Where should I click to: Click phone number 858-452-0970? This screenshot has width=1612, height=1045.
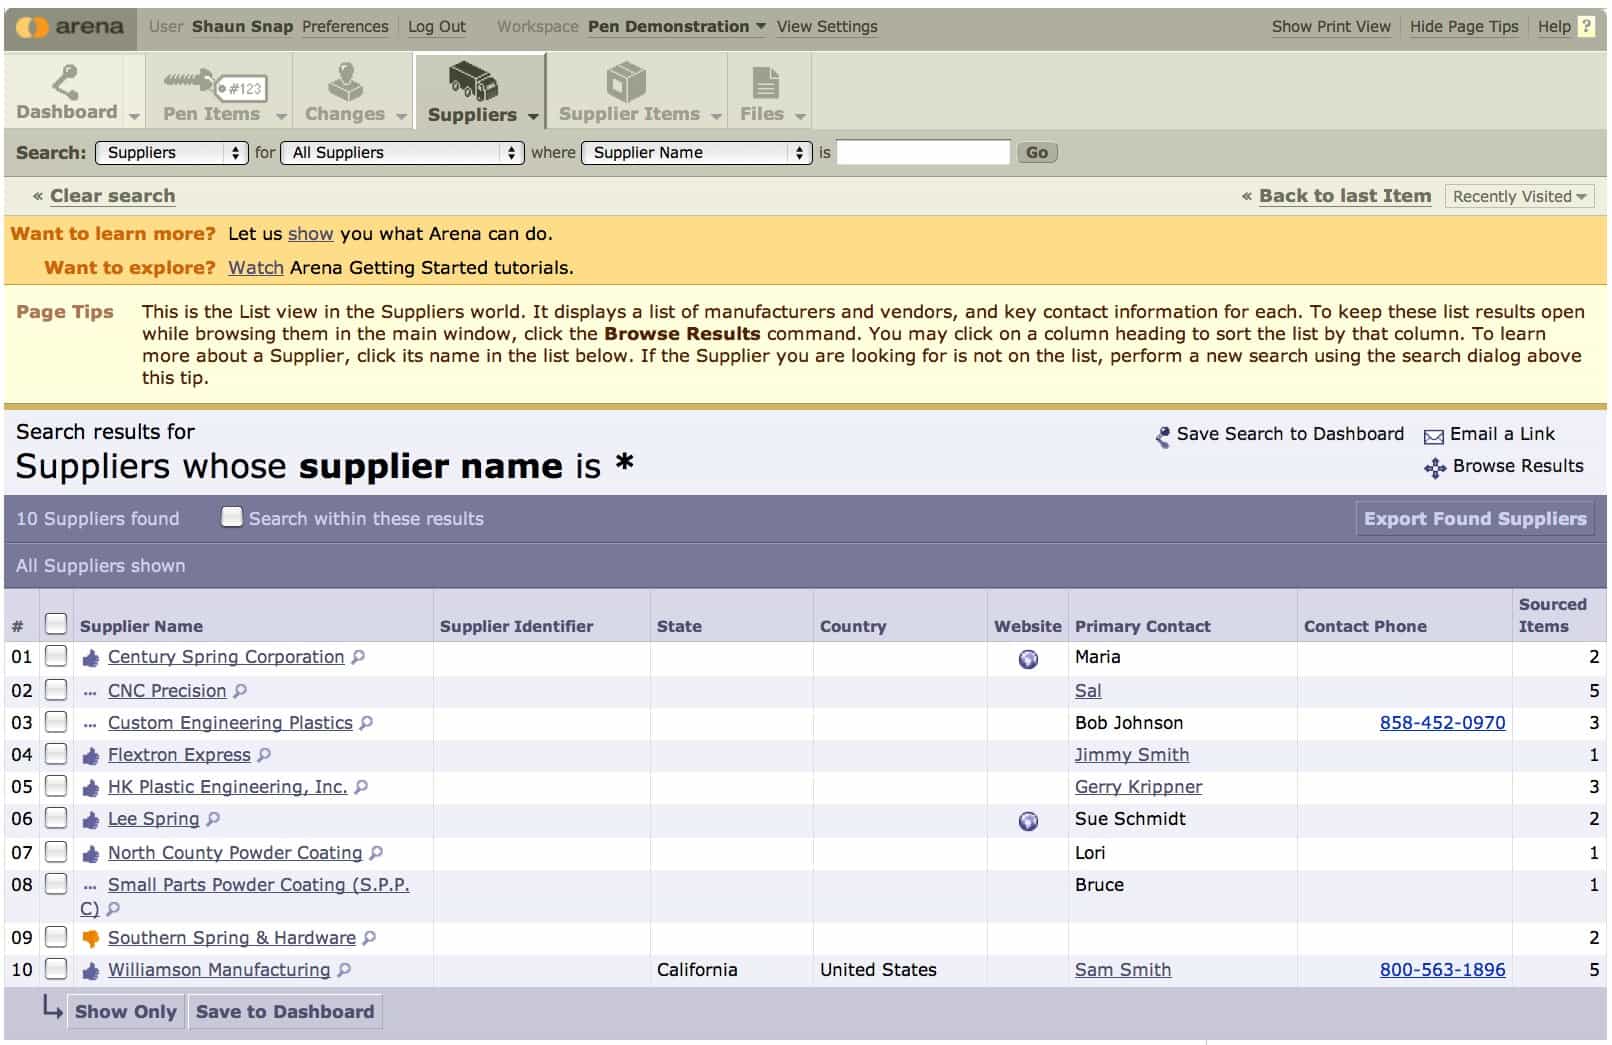pyautogui.click(x=1442, y=723)
